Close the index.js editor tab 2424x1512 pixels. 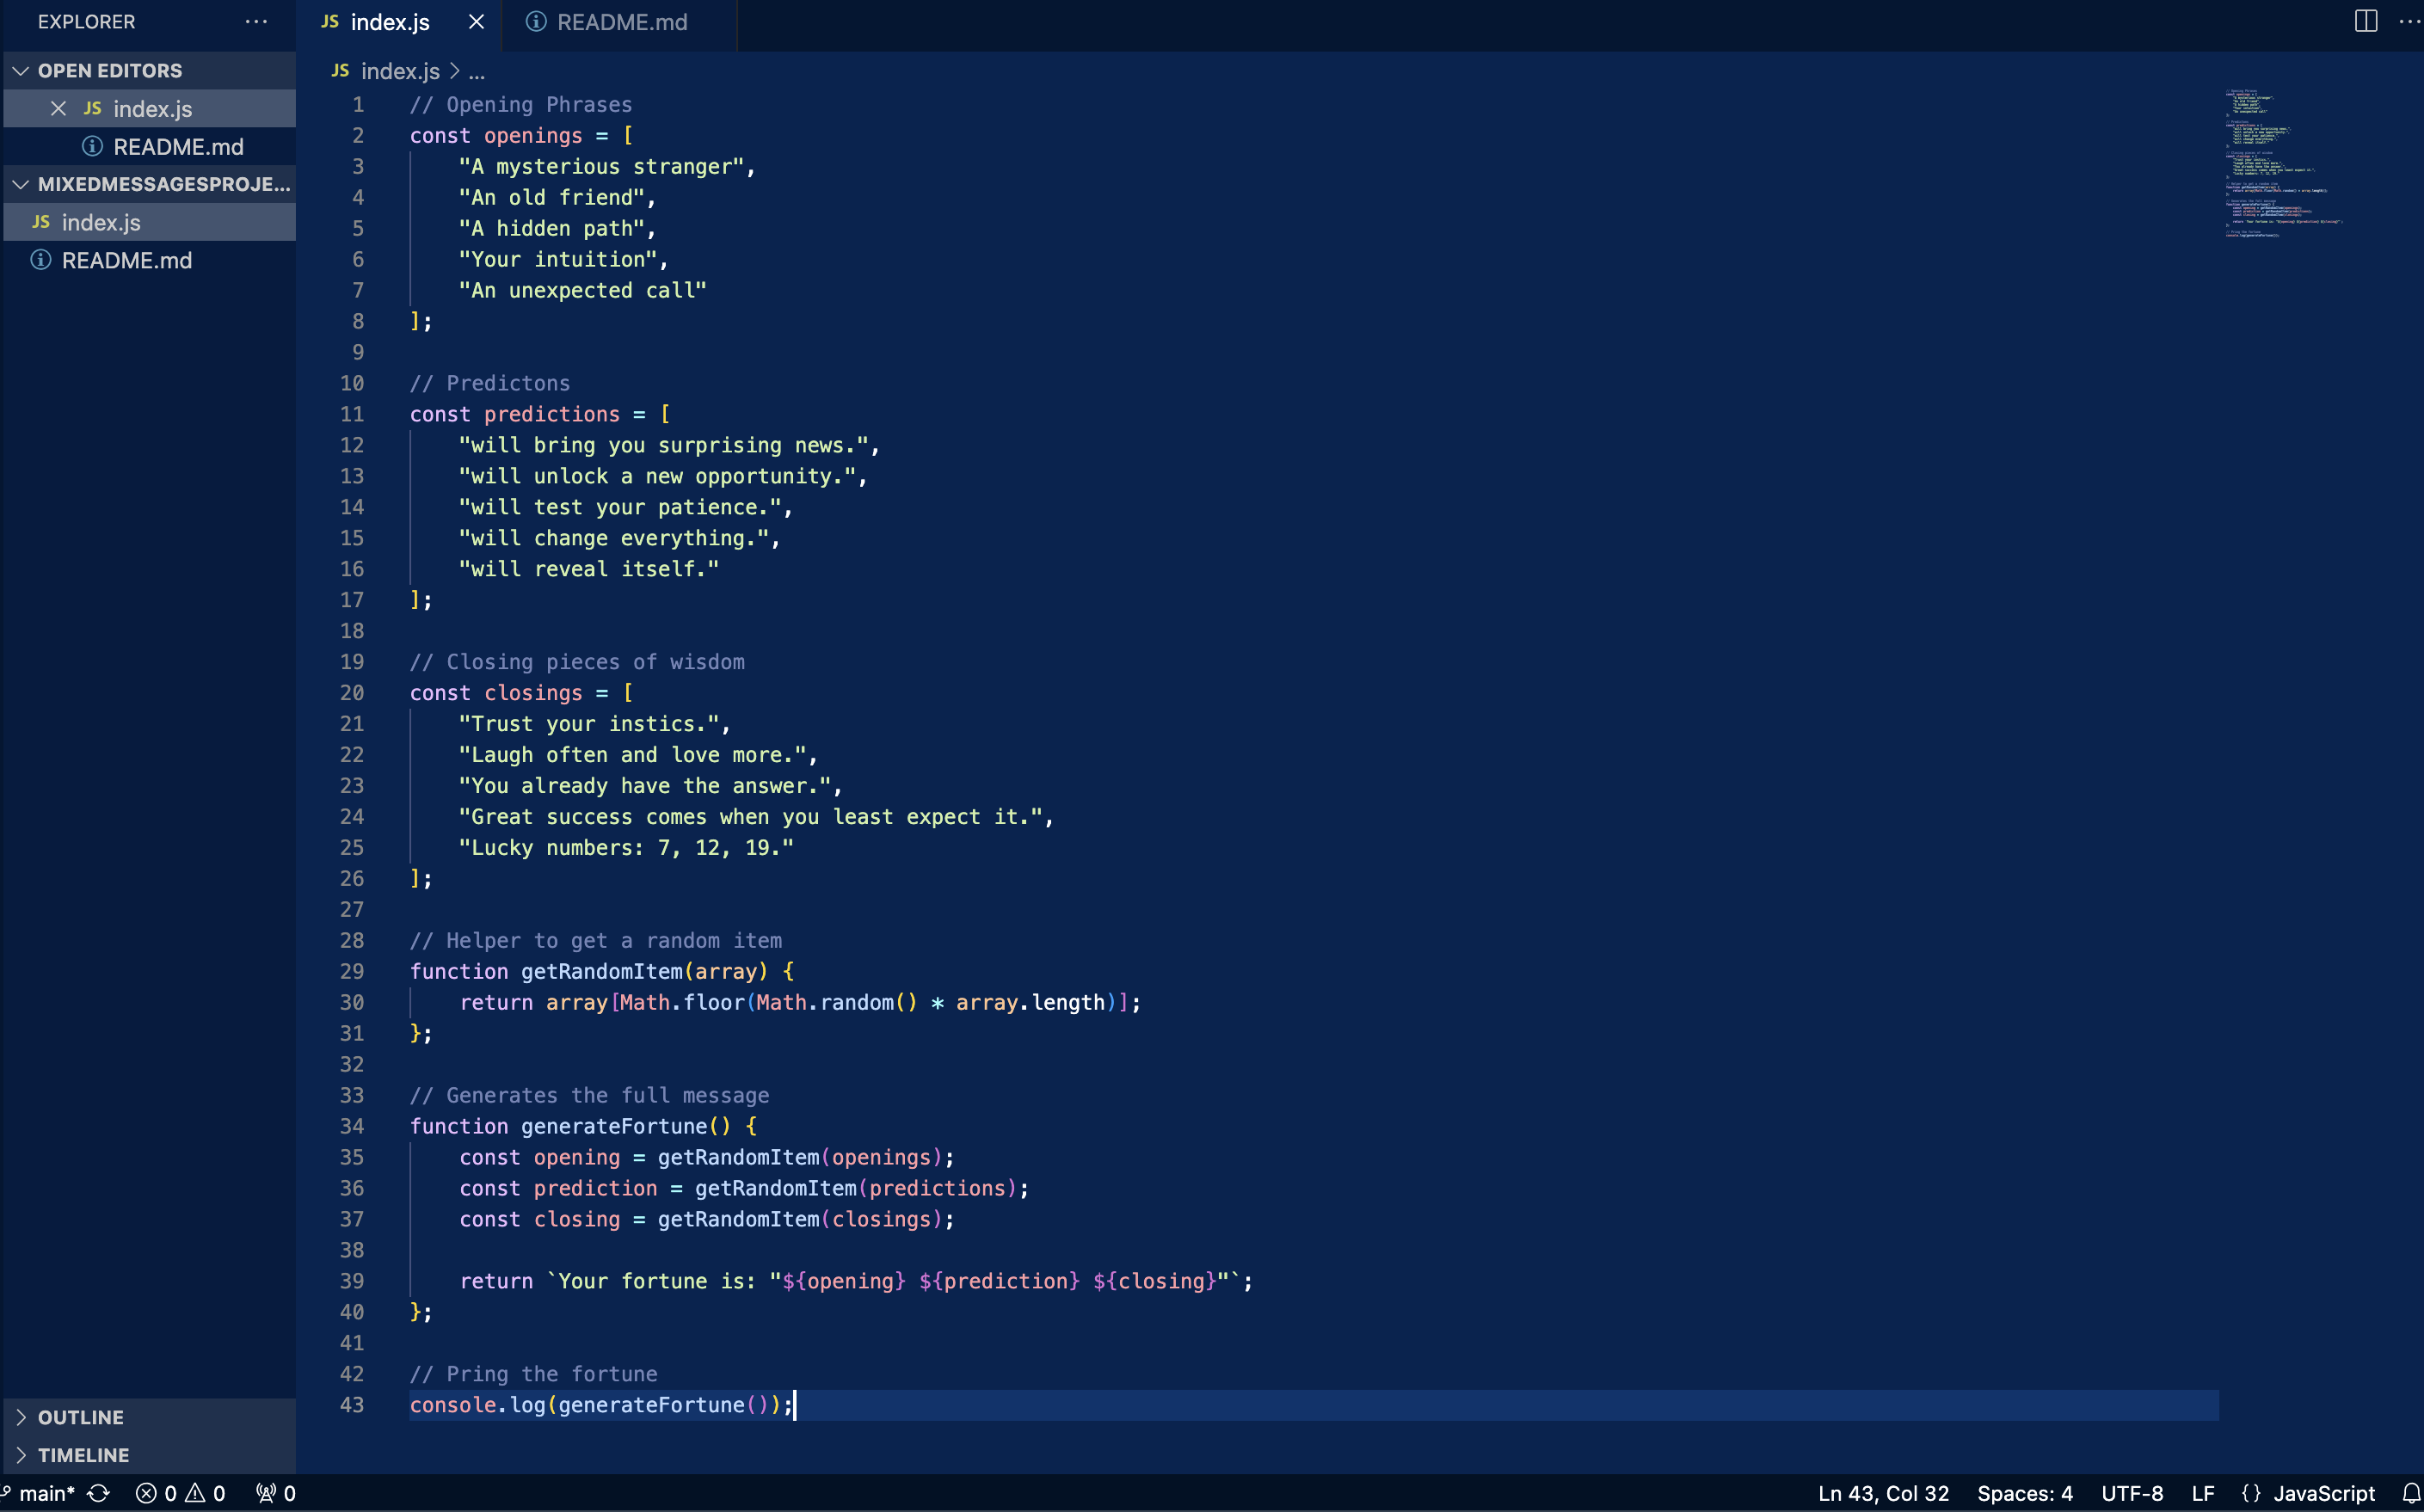coord(476,22)
